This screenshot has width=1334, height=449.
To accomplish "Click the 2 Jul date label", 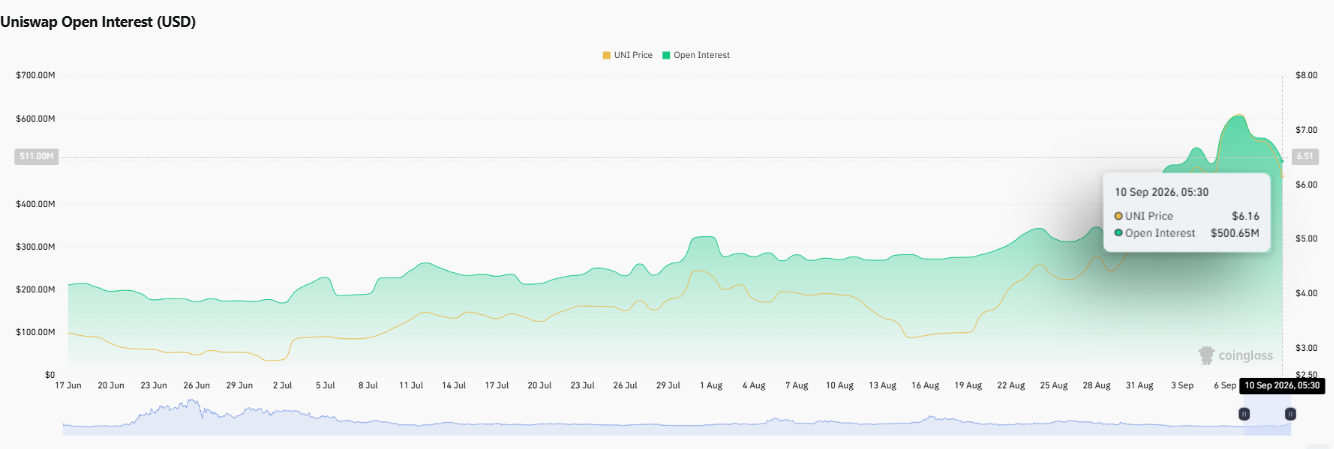I will [283, 385].
